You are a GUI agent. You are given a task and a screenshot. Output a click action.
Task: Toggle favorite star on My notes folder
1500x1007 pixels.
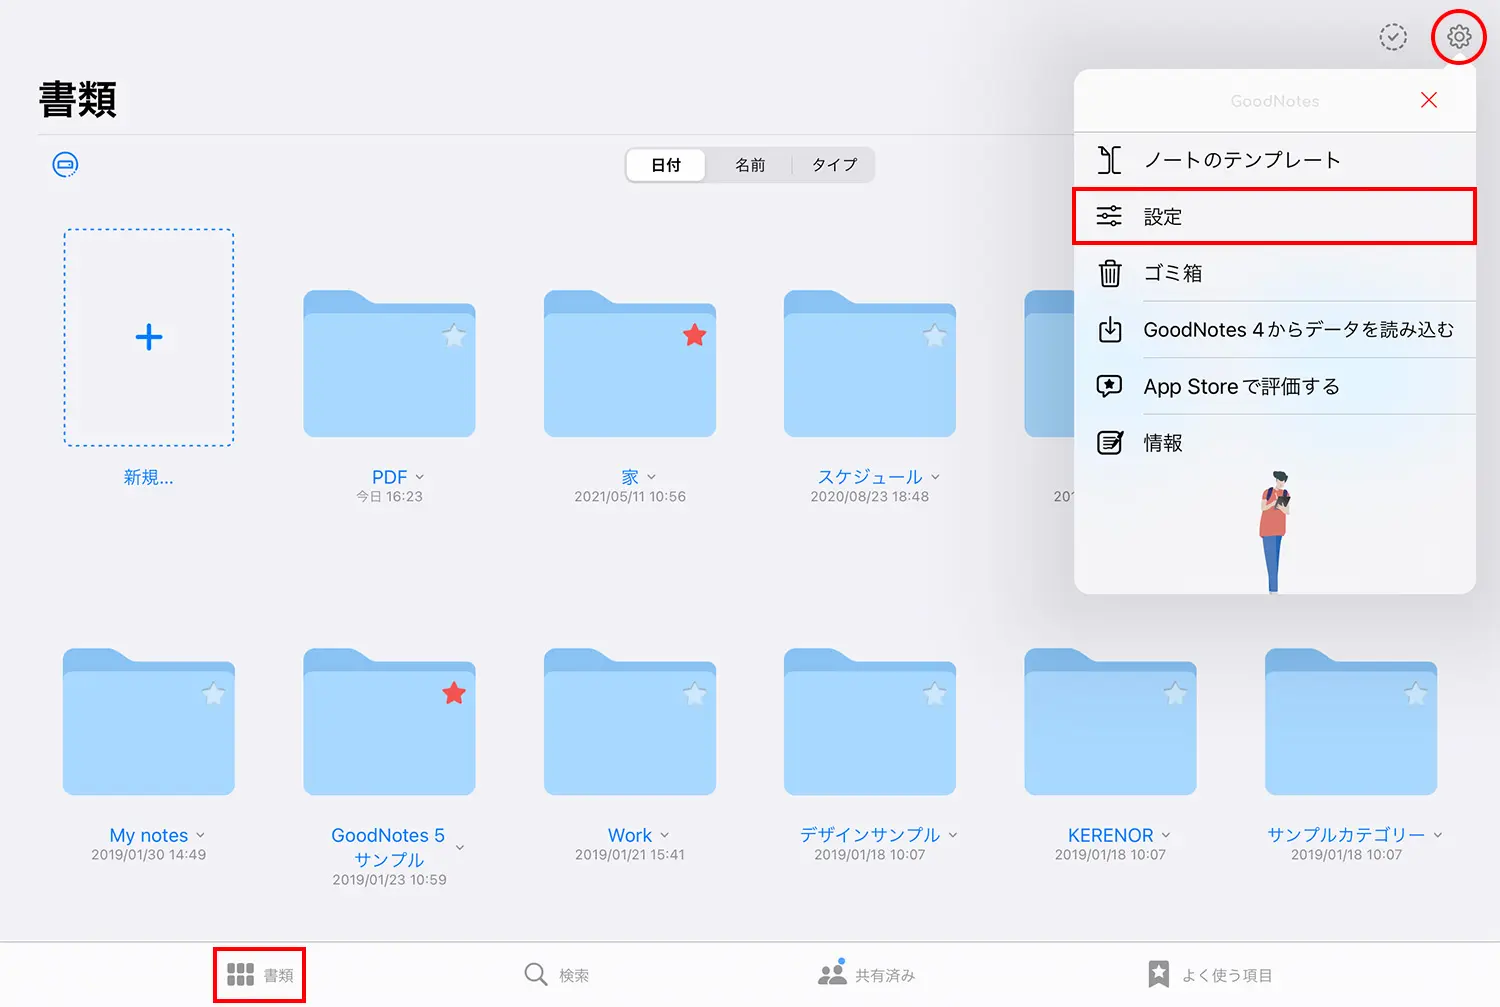pos(214,693)
